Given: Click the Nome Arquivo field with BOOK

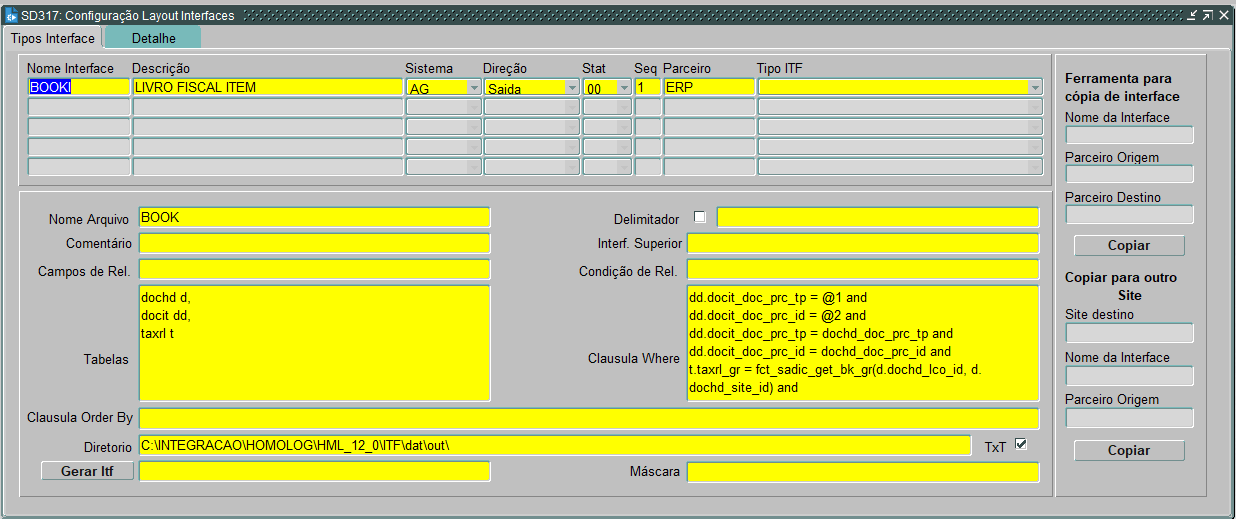Looking at the screenshot, I should point(314,217).
